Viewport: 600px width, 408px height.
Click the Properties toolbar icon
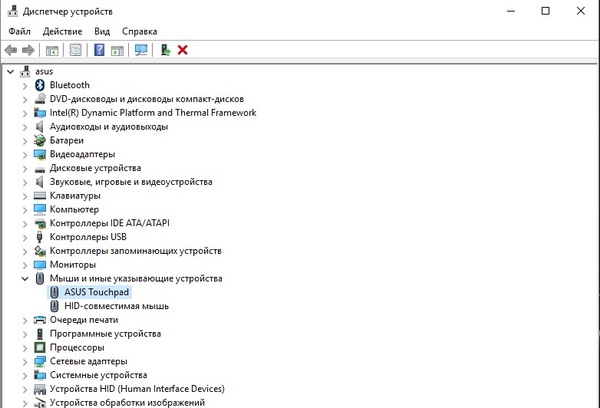click(x=75, y=50)
